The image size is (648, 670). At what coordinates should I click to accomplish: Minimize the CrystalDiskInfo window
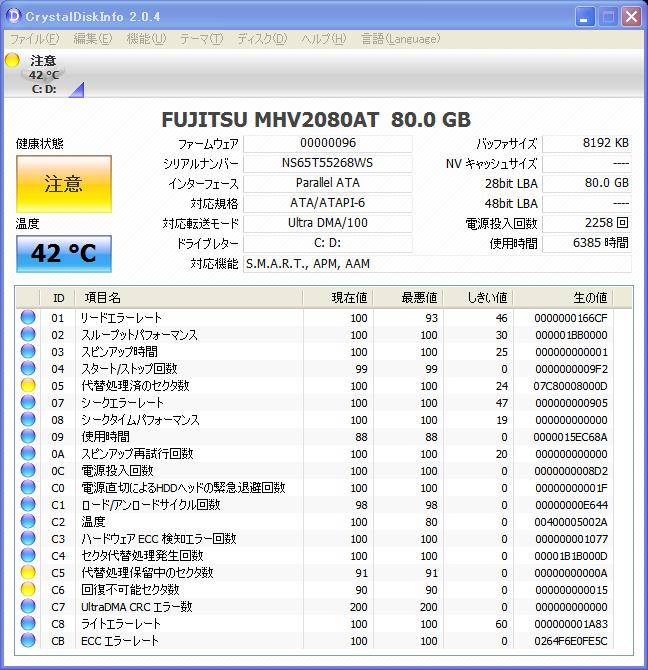(x=585, y=17)
